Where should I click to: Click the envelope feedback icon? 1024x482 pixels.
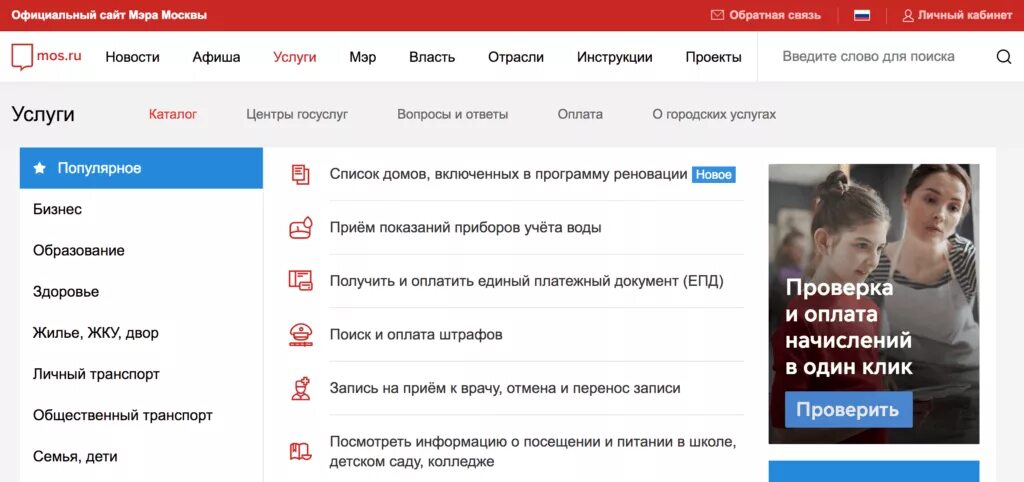717,15
